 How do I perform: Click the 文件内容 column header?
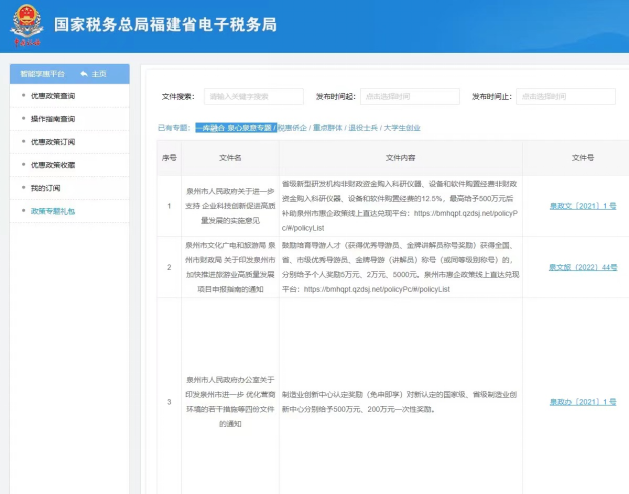coord(400,158)
